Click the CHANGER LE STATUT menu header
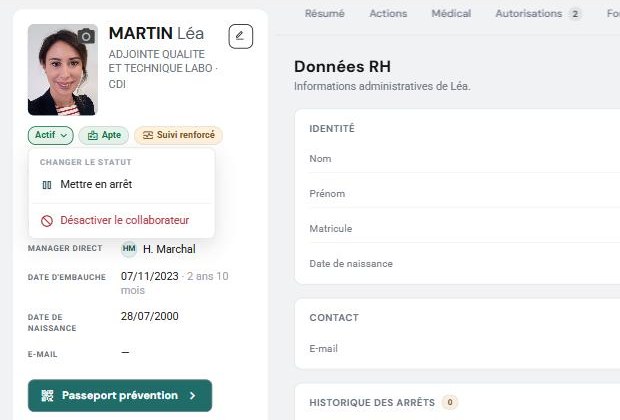This screenshot has height=420, width=620. point(86,162)
